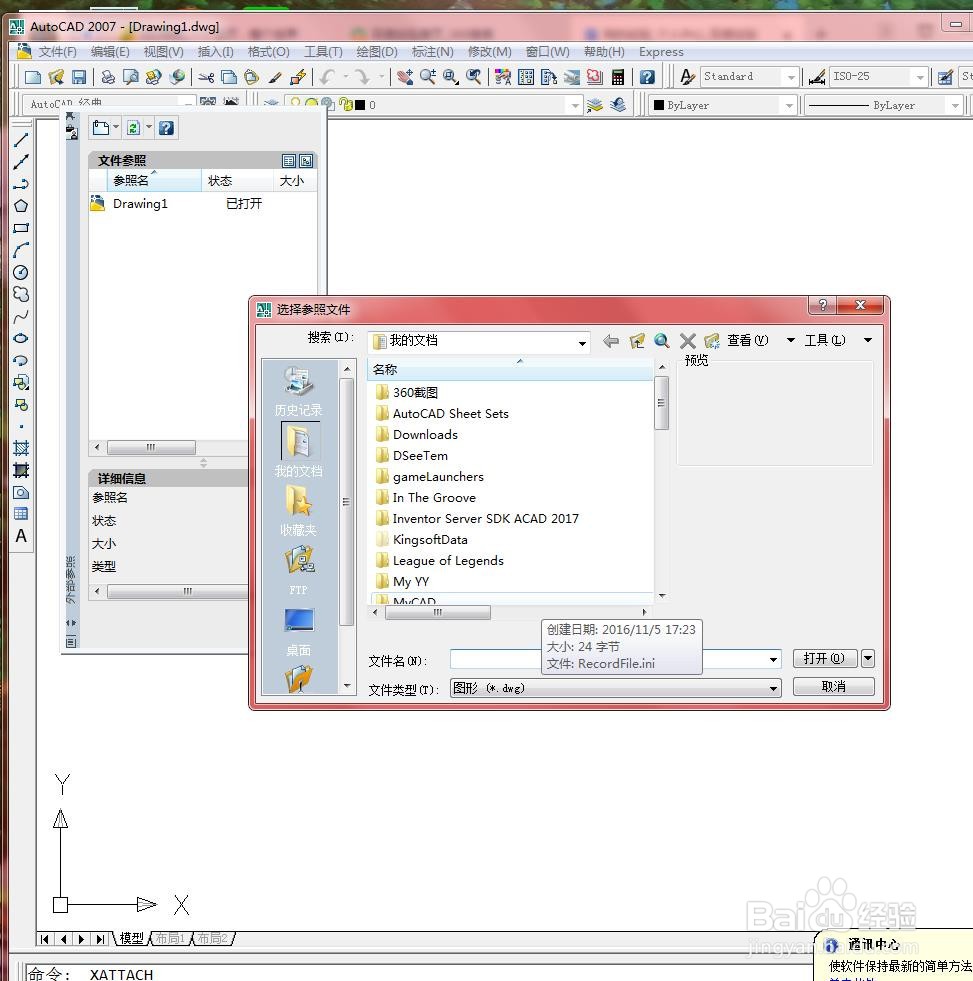Screen dimensions: 973x981
Task: Open the toolbar Help question icon
Action: pos(647,77)
